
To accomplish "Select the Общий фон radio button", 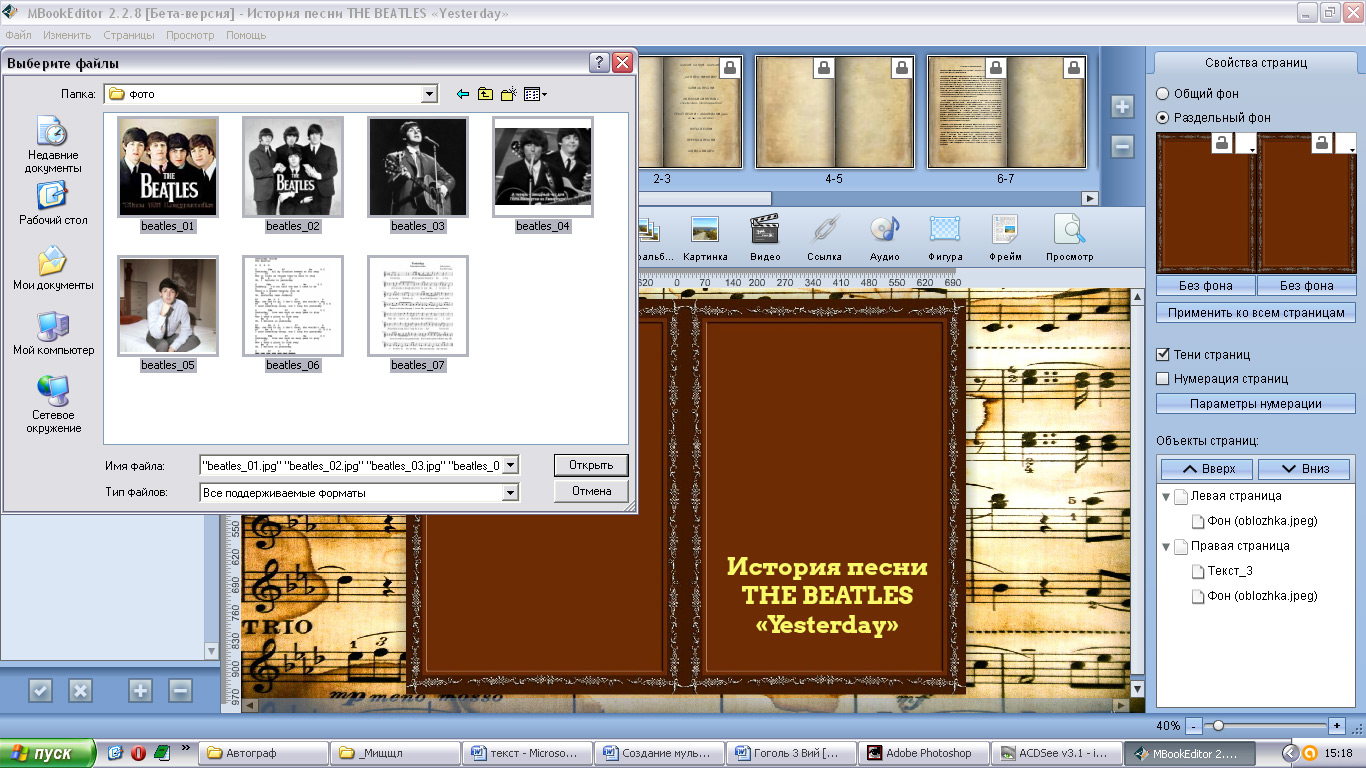I will click(1162, 94).
